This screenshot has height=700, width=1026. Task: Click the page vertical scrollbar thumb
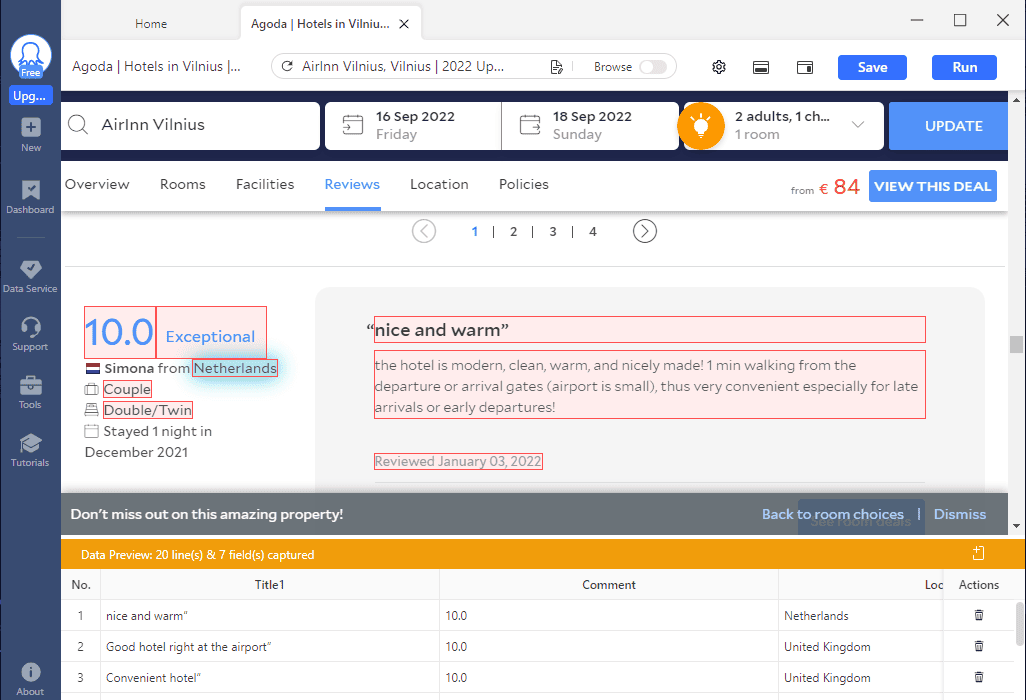pyautogui.click(x=1016, y=344)
